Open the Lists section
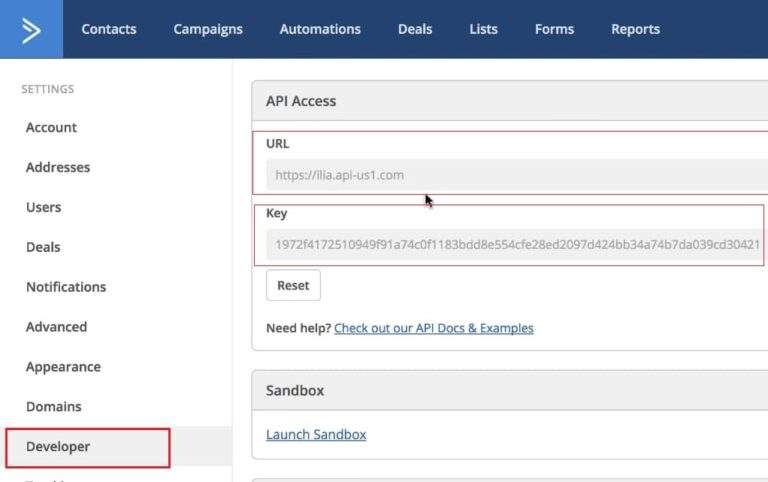This screenshot has height=482, width=768. 483,29
